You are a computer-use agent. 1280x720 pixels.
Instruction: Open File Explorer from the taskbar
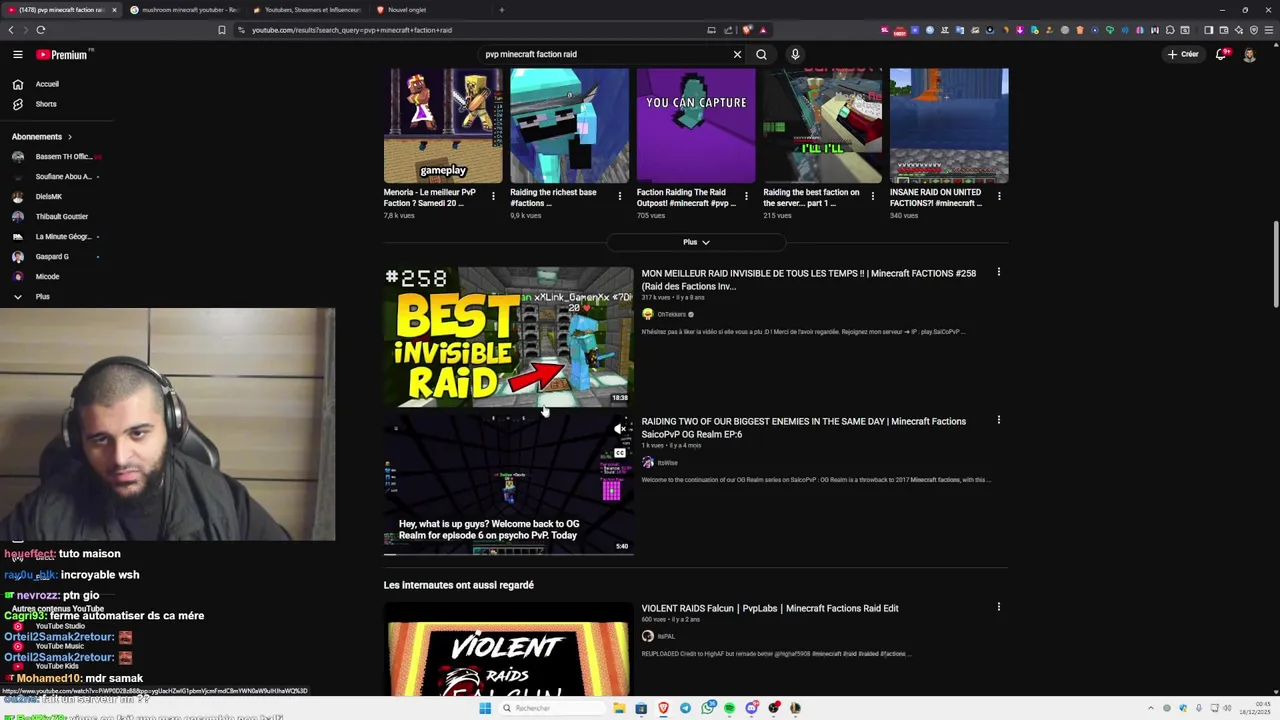[x=620, y=708]
